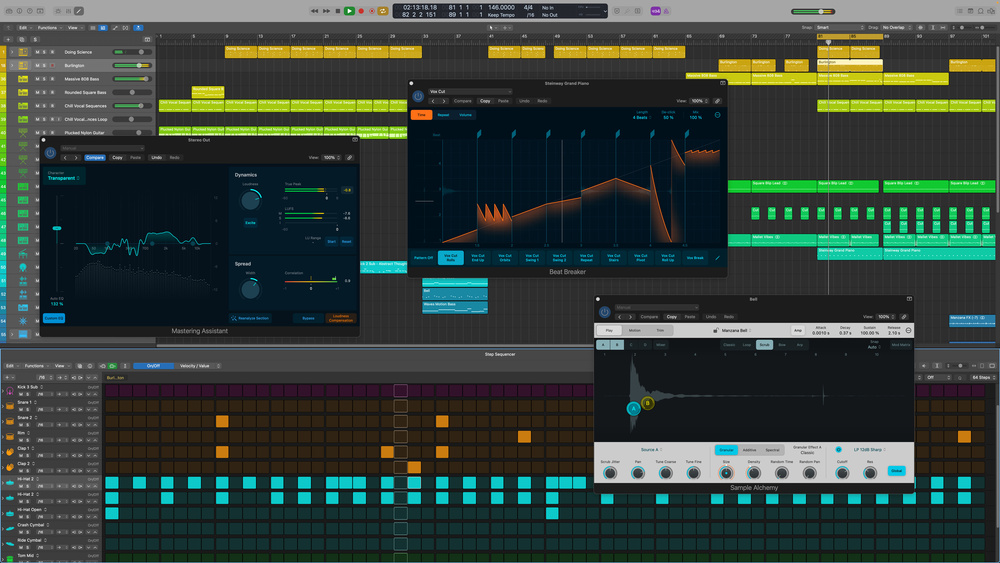This screenshot has height=563, width=1000.
Task: Select source handle A on the waveform
Action: [634, 409]
